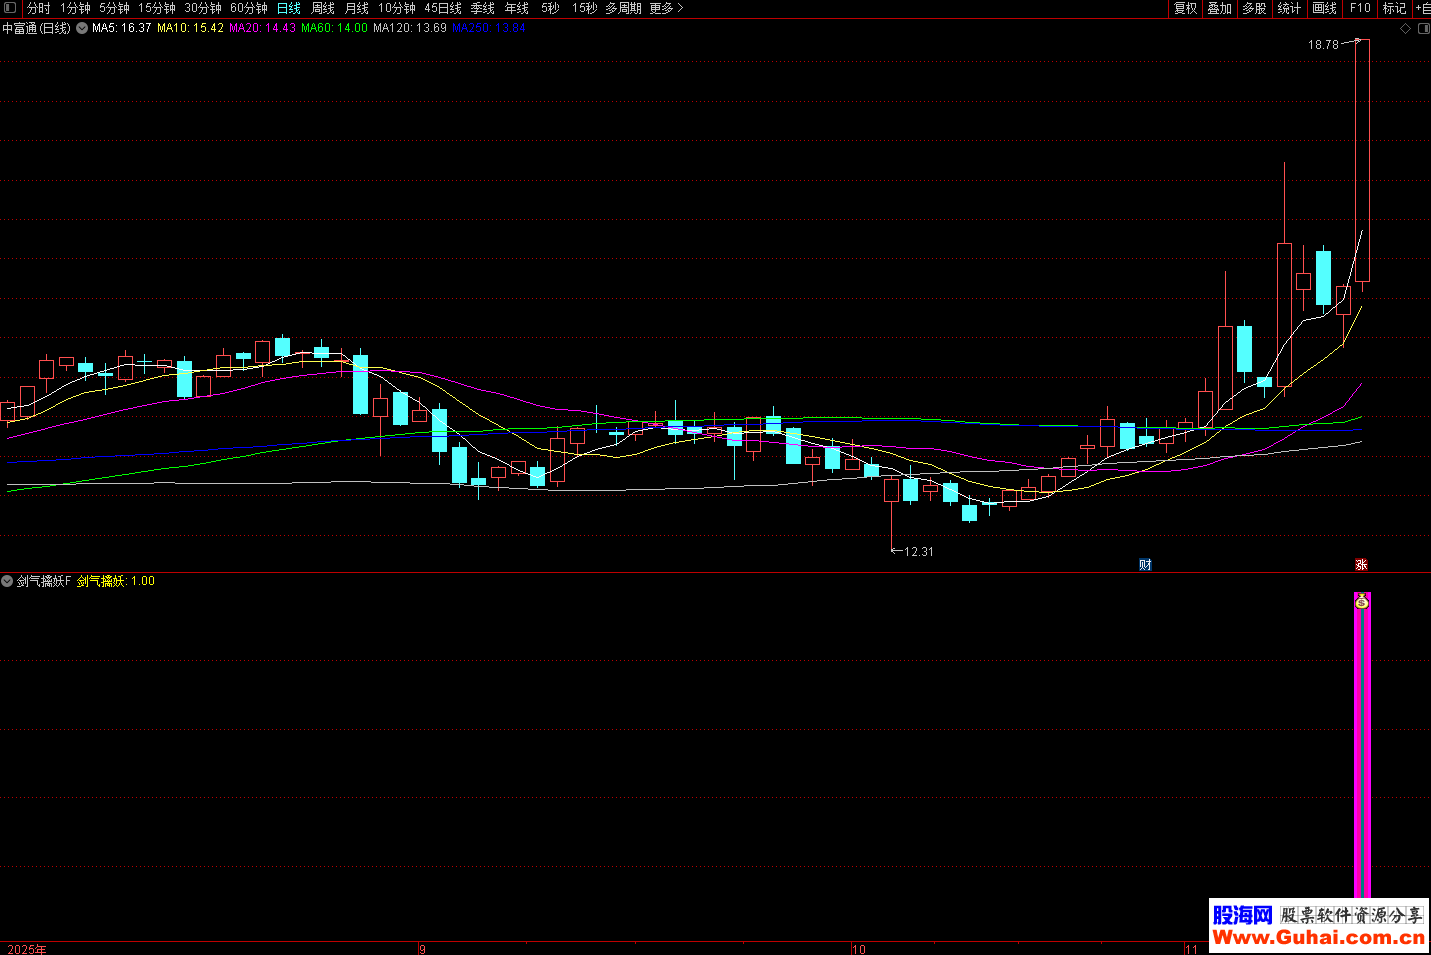Select the 60分钟 period tab
This screenshot has width=1431, height=955.
click(x=249, y=8)
